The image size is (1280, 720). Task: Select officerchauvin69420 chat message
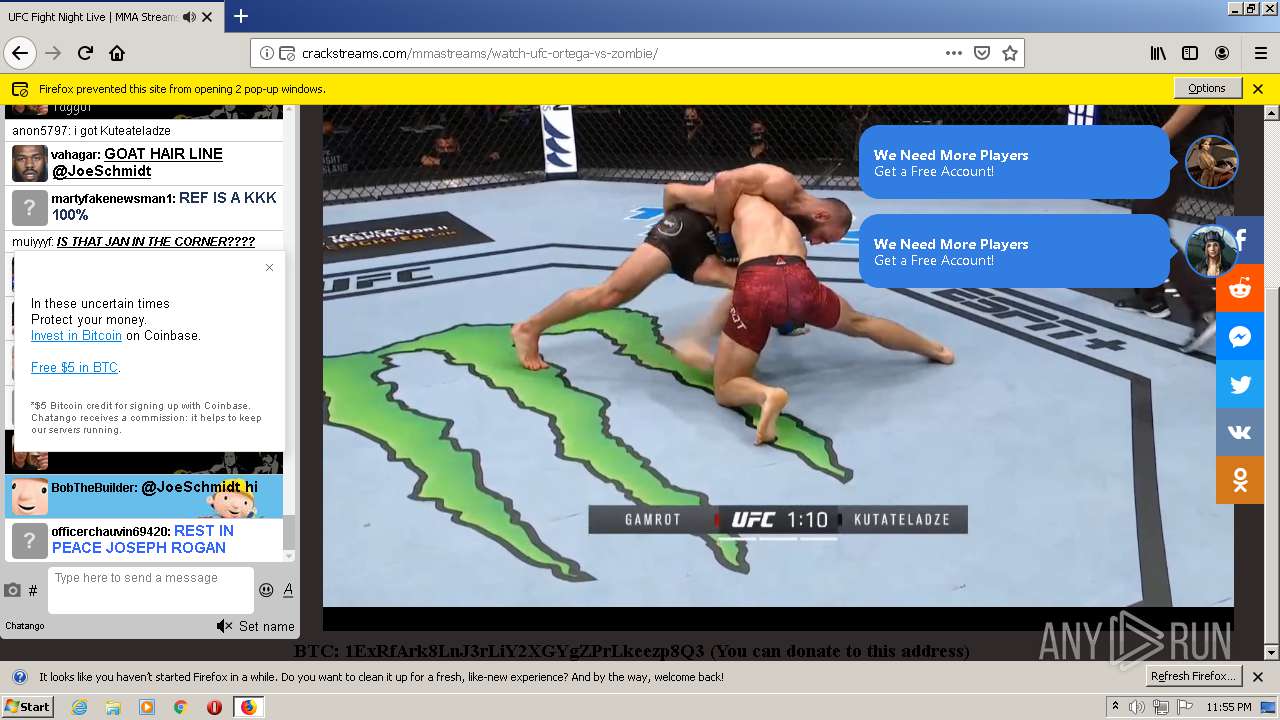pos(144,540)
